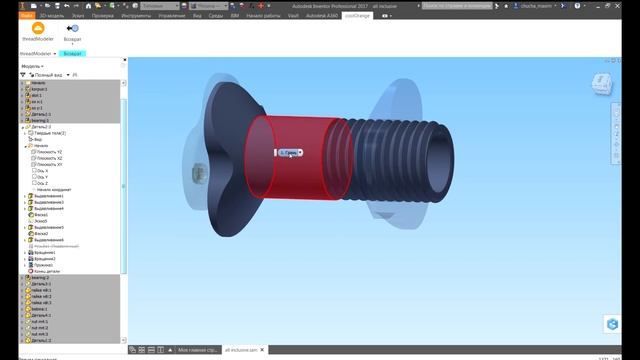Click the red plus icon in top toolbar

[x=261, y=6]
